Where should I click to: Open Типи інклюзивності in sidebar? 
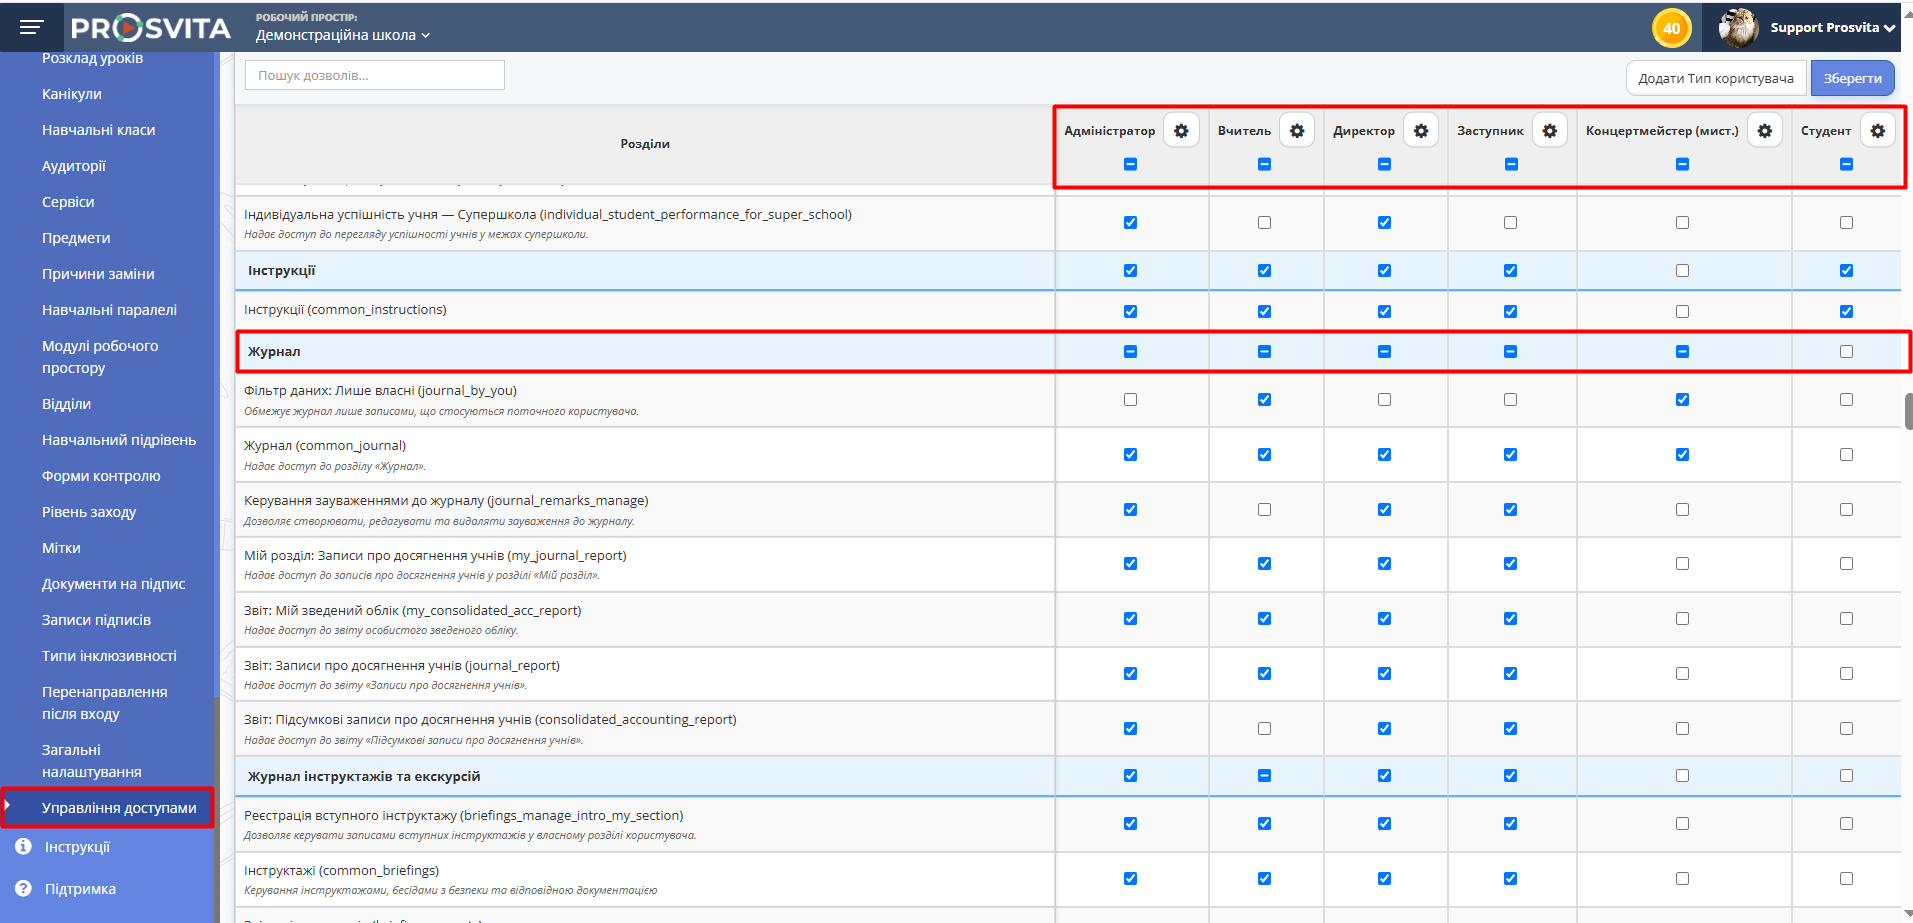pos(109,656)
